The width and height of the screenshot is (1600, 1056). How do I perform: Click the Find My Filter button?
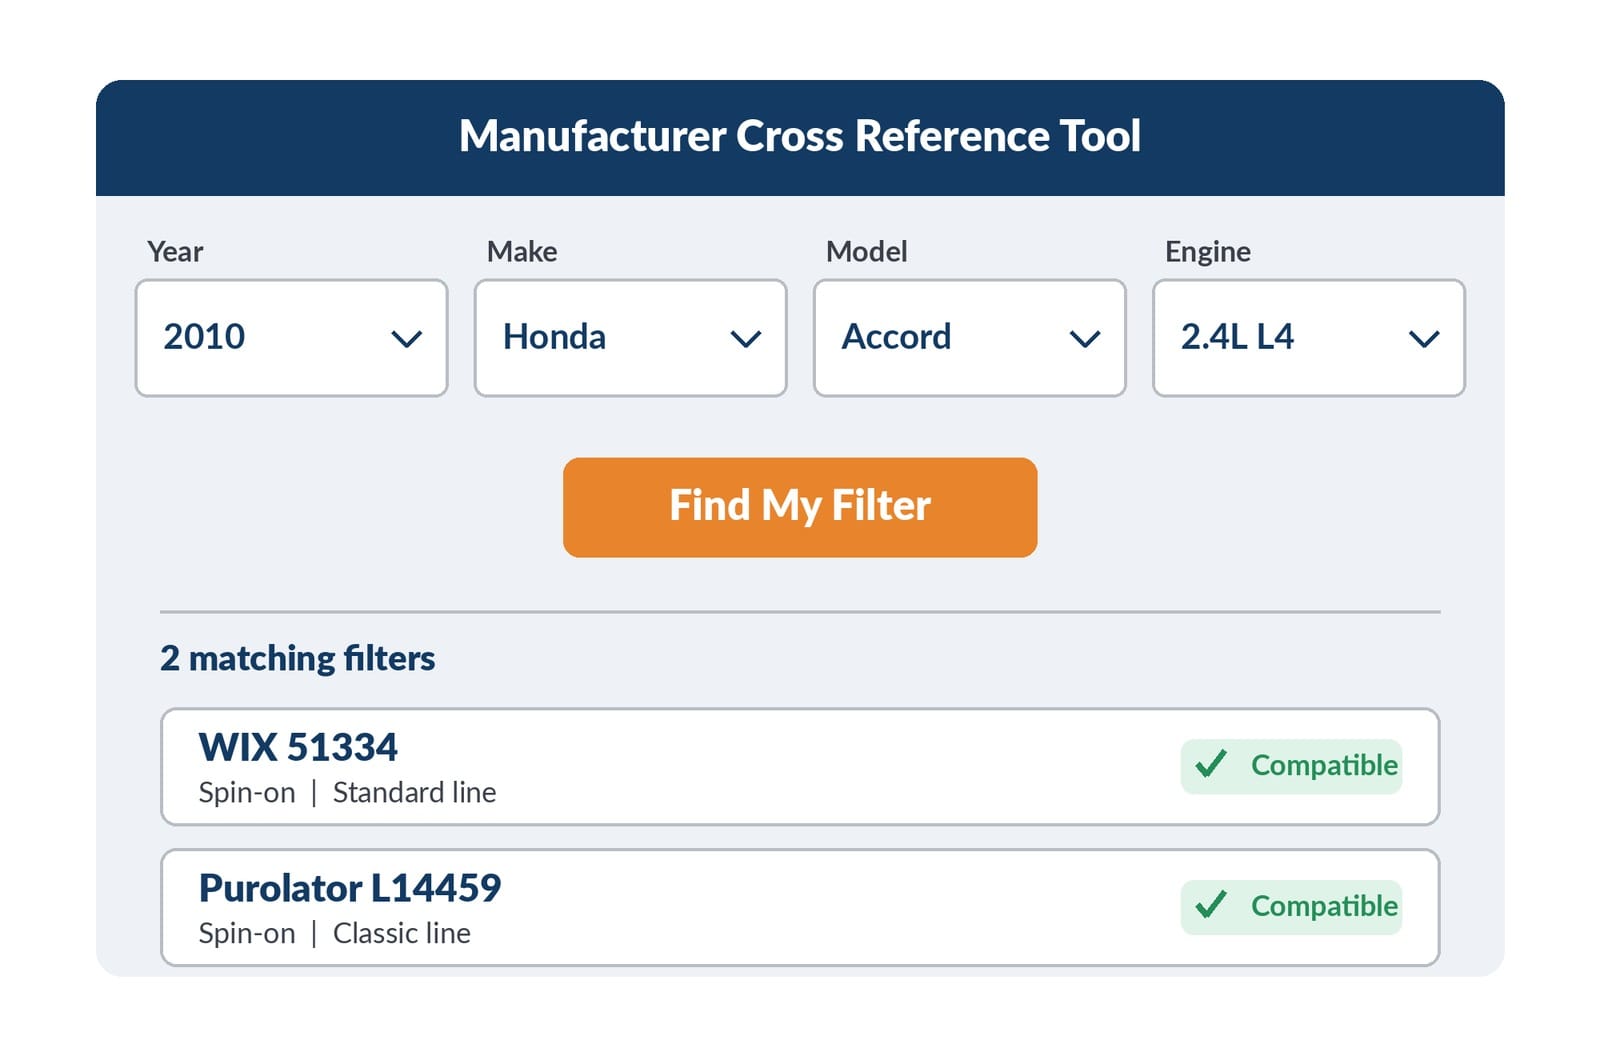[800, 507]
